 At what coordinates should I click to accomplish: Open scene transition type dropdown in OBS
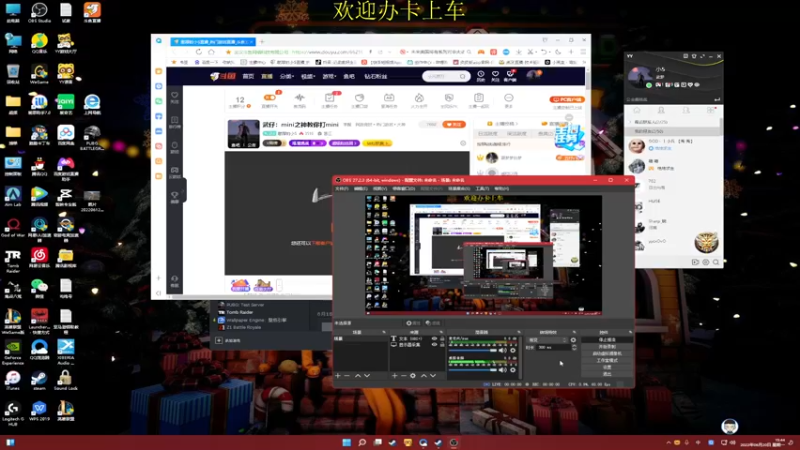(x=547, y=340)
